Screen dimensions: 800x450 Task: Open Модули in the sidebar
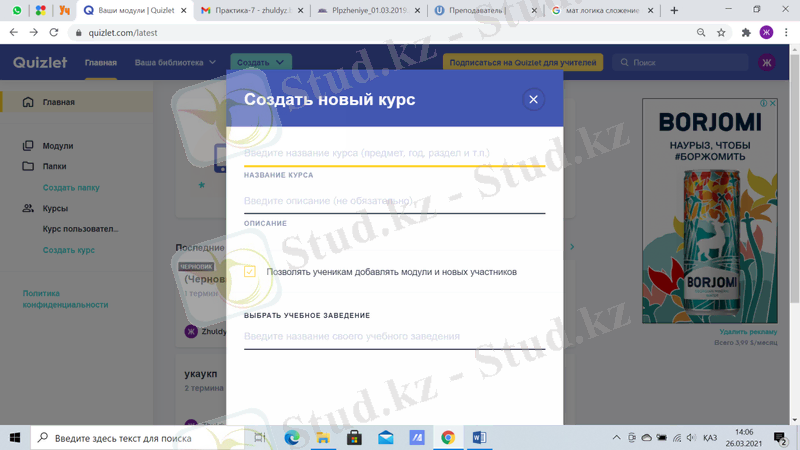pyautogui.click(x=58, y=146)
